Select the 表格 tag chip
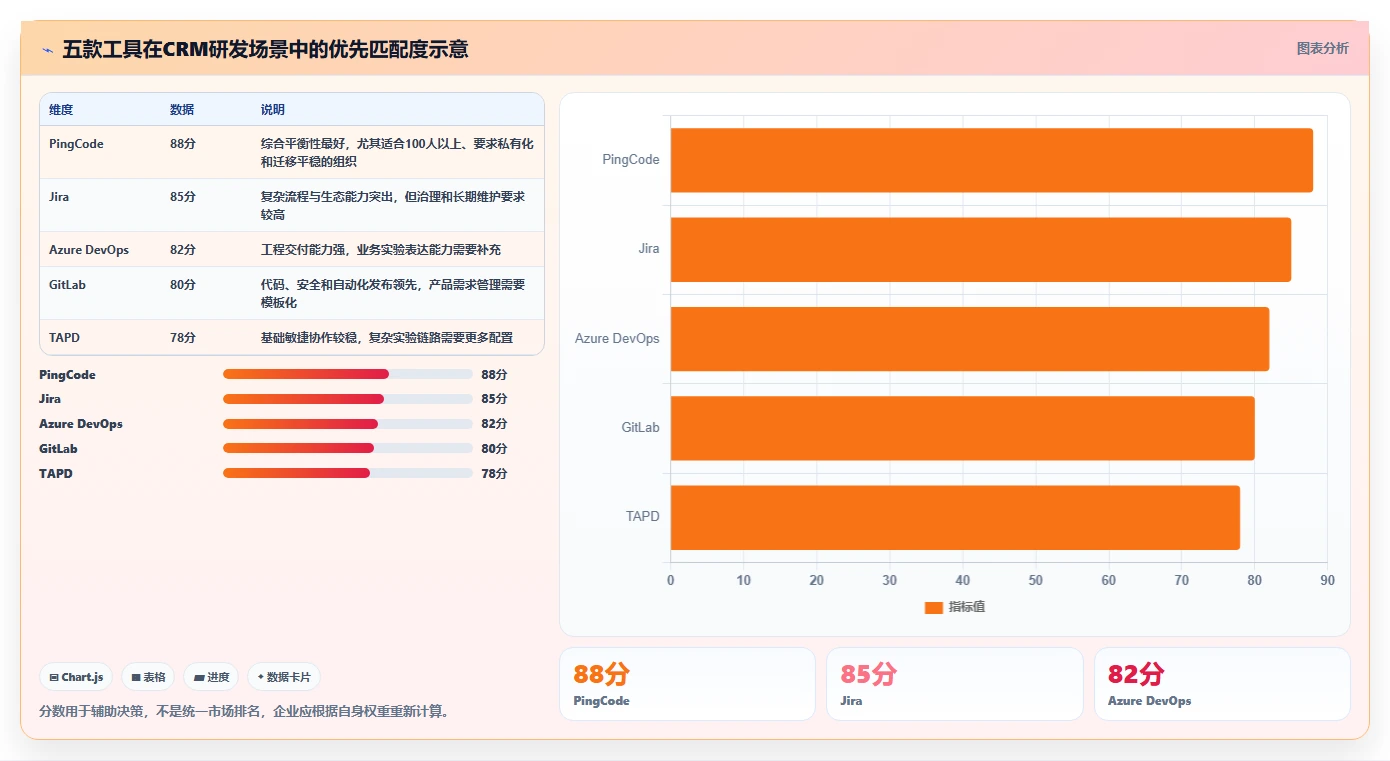The height and width of the screenshot is (761, 1390). 148,677
